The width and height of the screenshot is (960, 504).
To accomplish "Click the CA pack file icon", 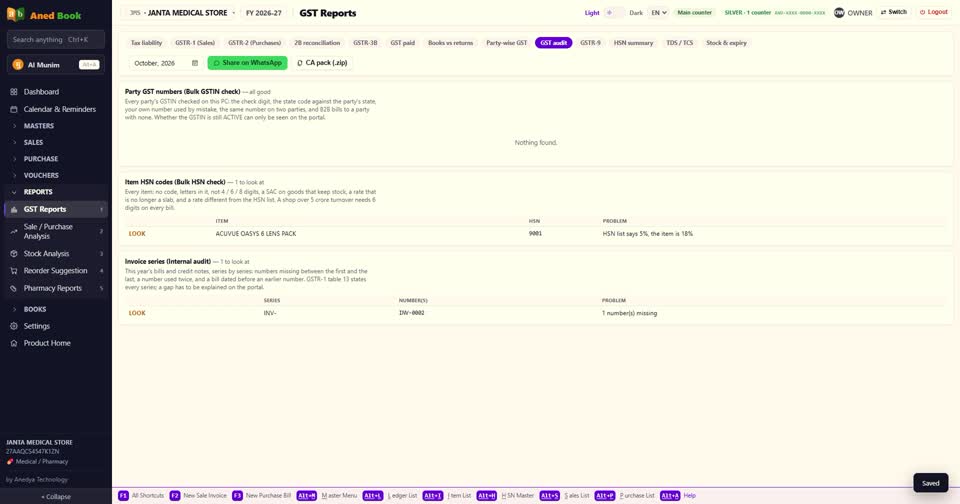I will click(x=299, y=63).
